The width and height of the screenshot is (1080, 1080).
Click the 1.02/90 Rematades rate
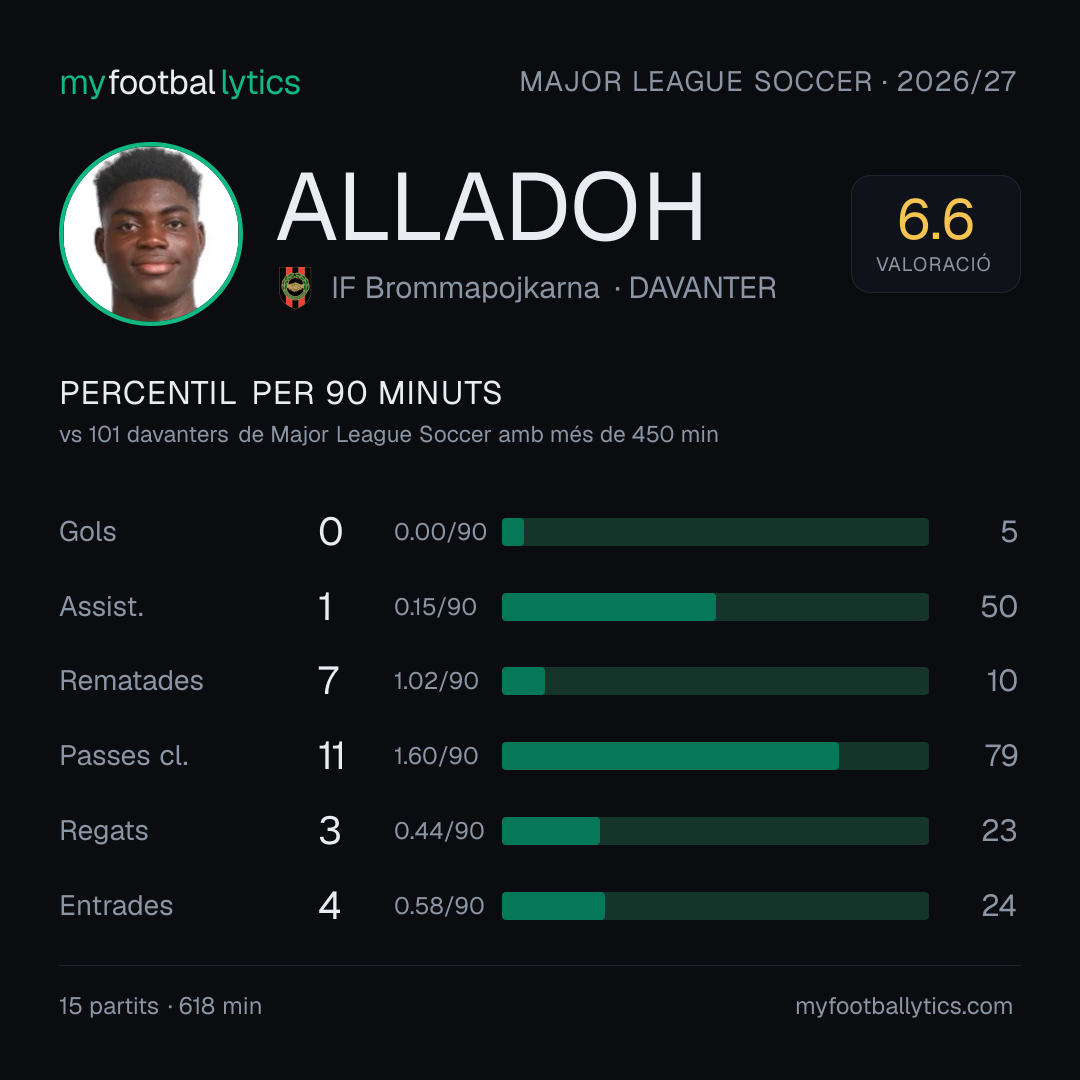(436, 681)
